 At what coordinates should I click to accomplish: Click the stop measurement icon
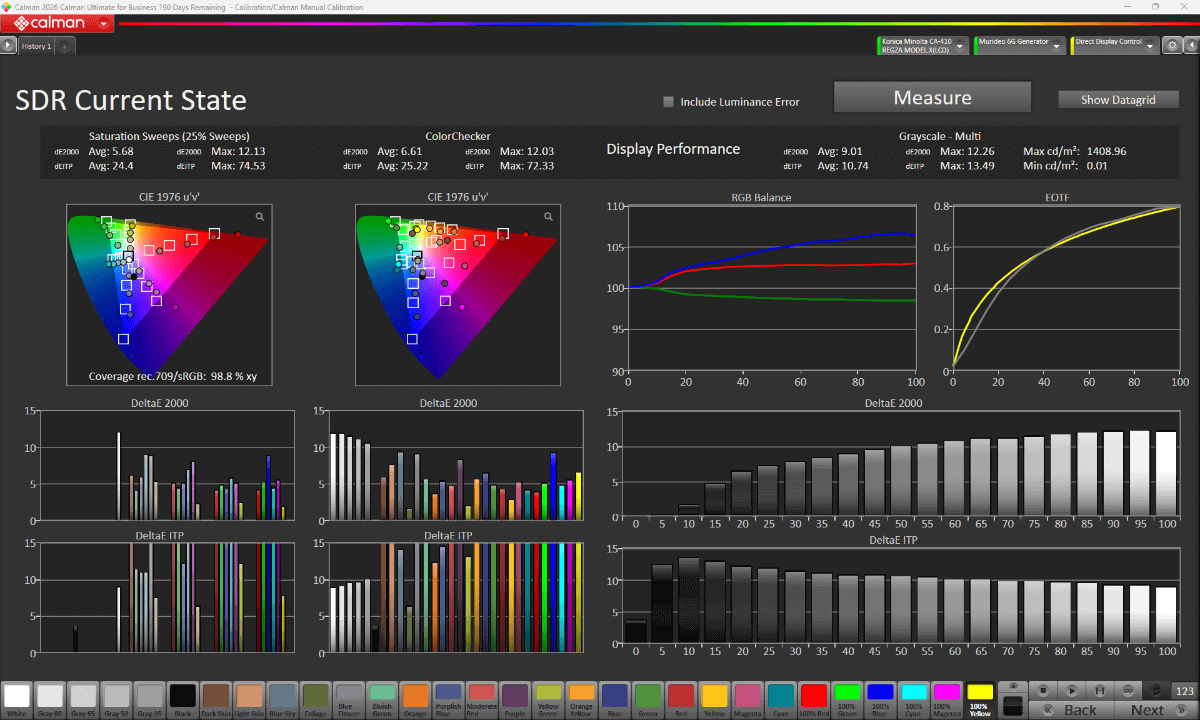point(1042,690)
